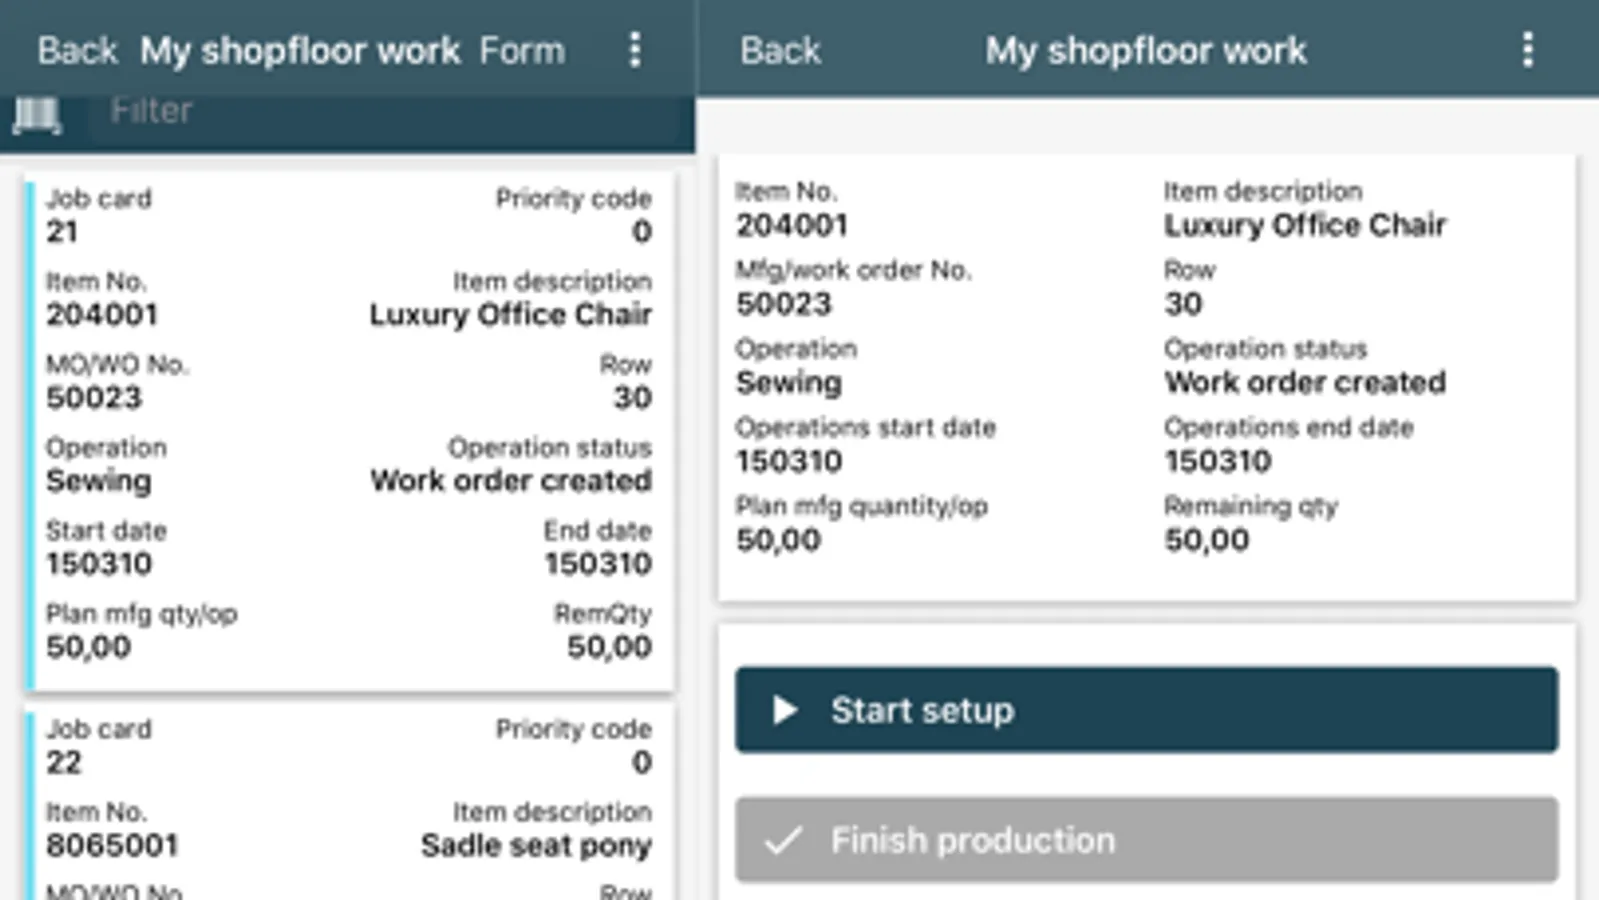Viewport: 1599px width, 900px height.
Task: Select the Form label in the header
Action: (x=522, y=50)
